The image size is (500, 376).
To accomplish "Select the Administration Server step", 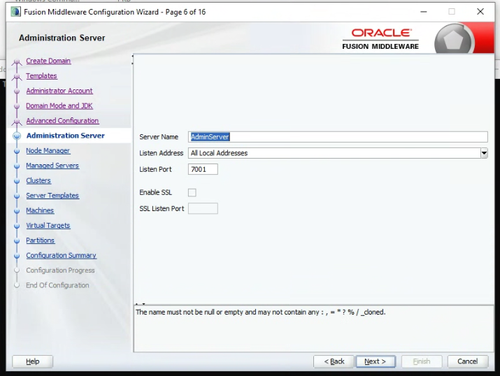I will [65, 136].
